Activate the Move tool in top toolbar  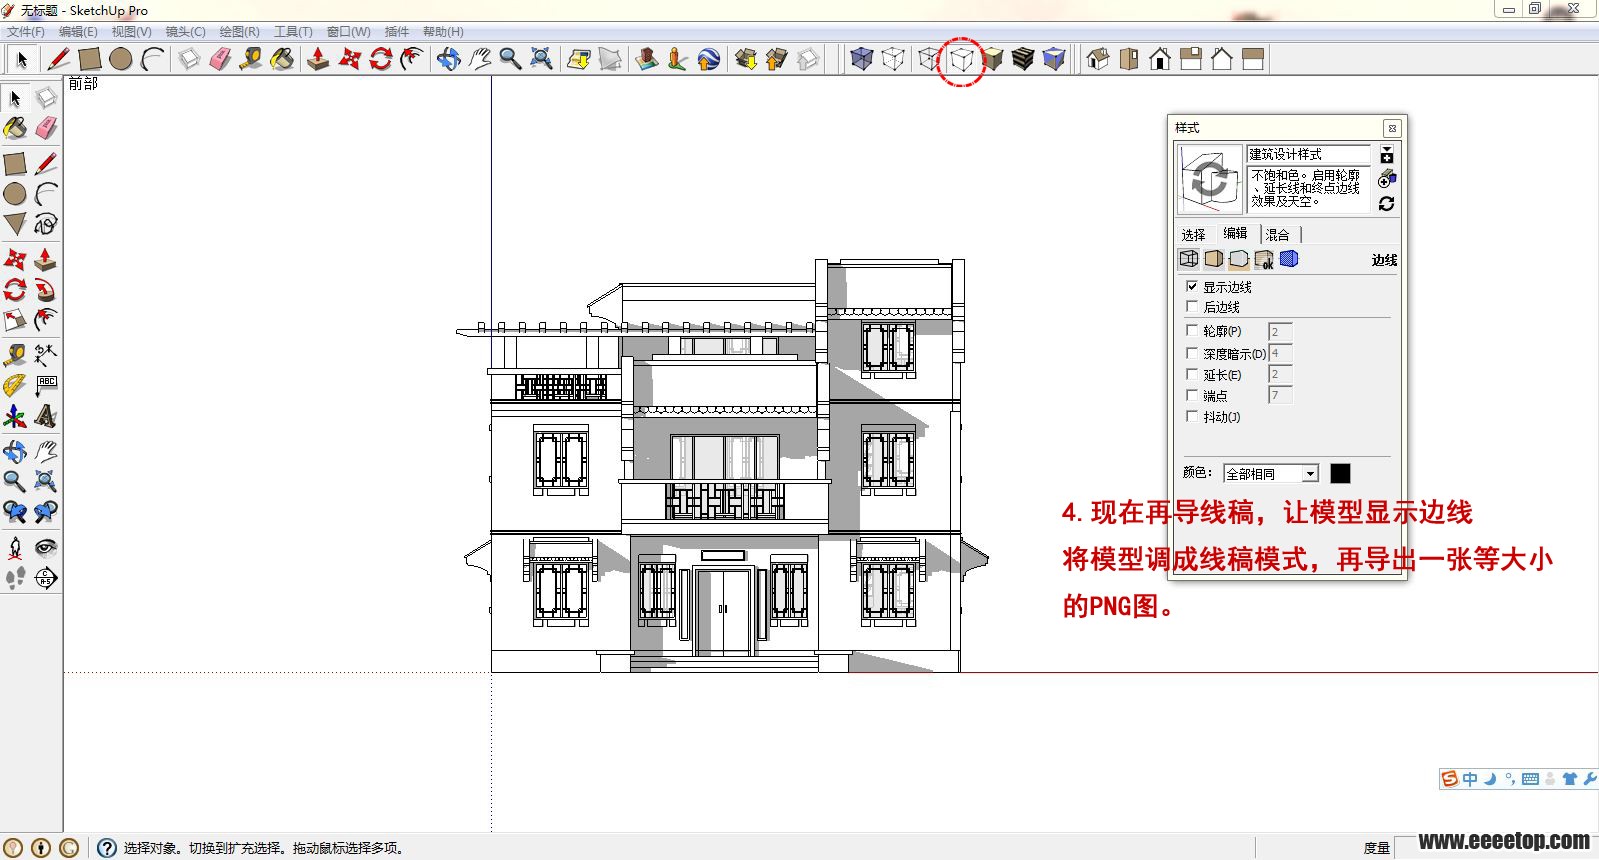pos(349,59)
